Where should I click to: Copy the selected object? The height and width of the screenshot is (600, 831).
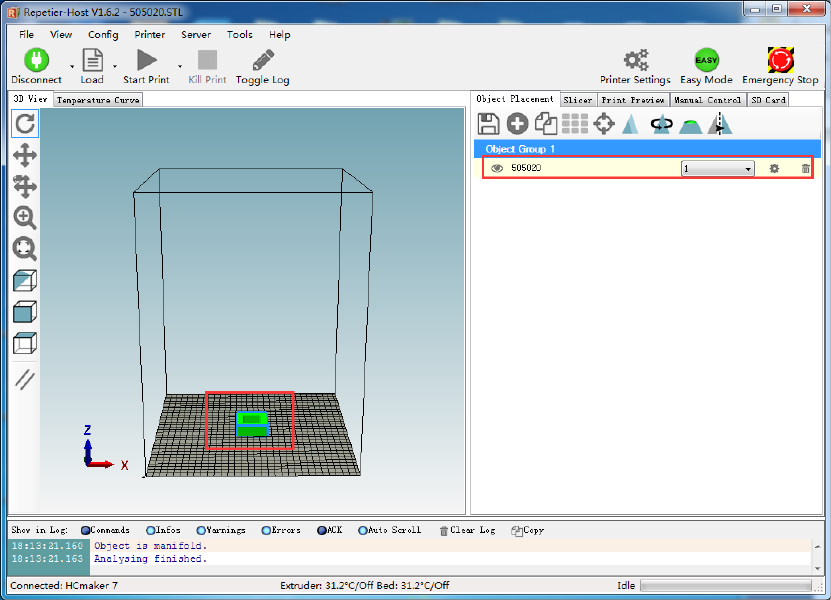546,124
